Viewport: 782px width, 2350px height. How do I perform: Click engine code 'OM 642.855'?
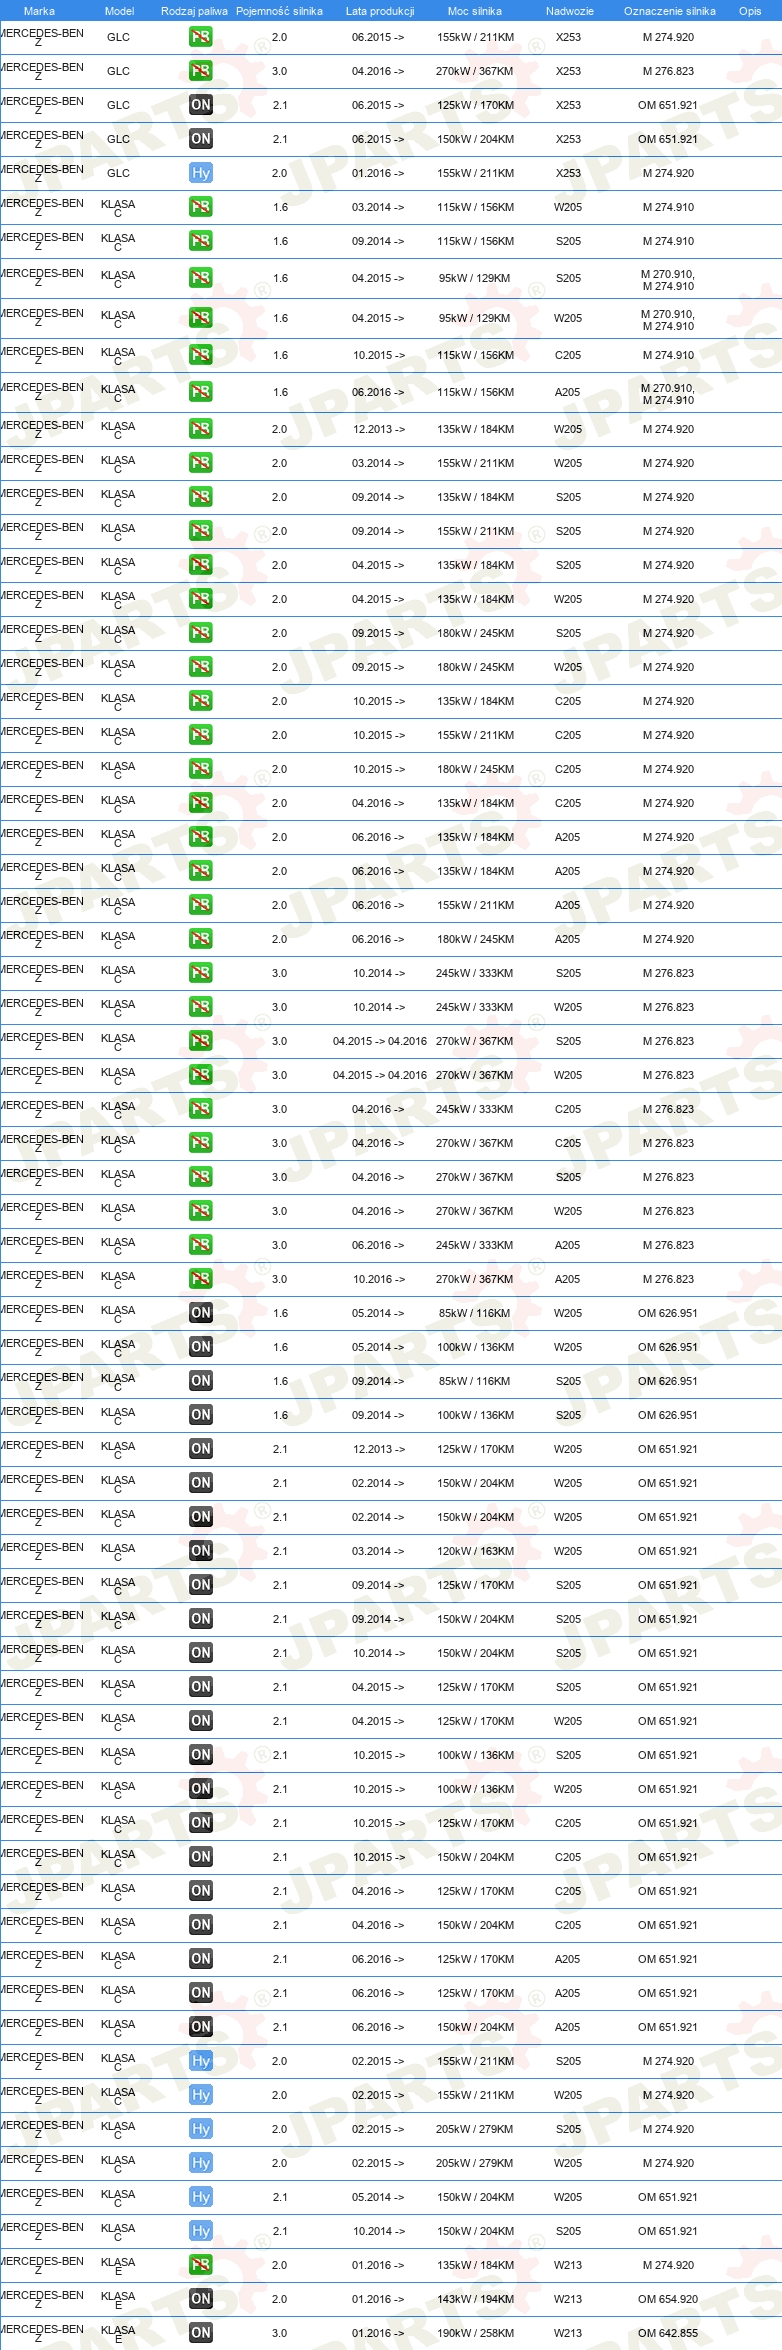(x=668, y=2333)
